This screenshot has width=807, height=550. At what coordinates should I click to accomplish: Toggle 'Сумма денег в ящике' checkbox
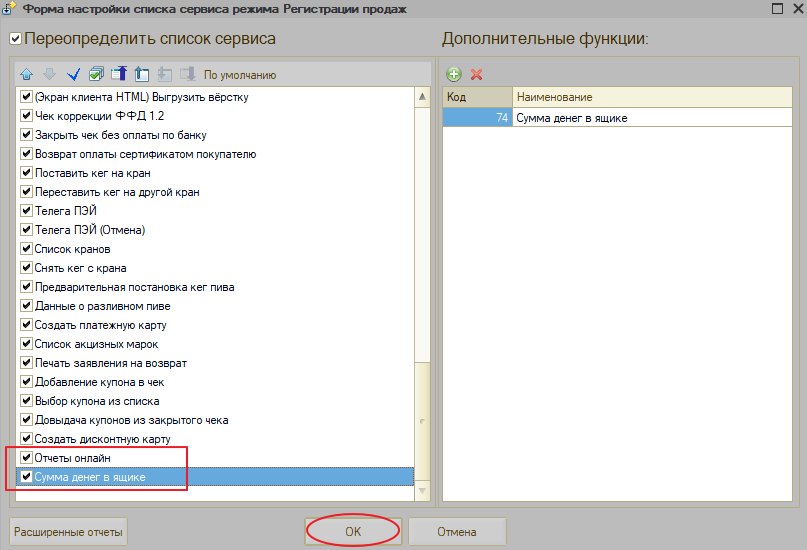click(x=26, y=476)
